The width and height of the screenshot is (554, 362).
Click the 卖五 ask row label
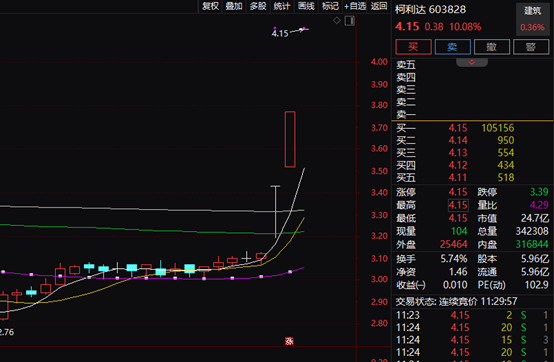406,65
